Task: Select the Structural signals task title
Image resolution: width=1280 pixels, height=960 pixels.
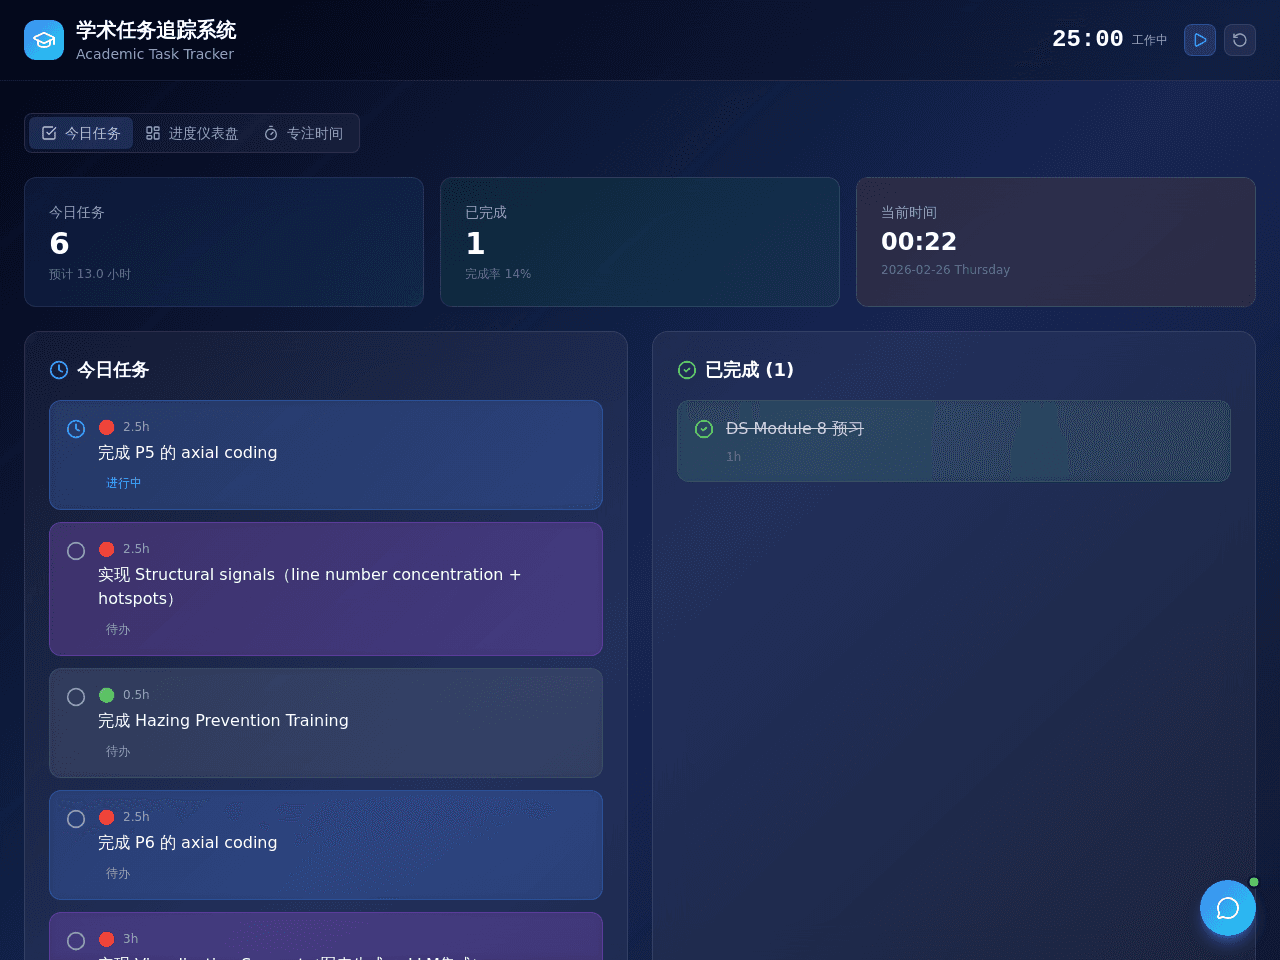Action: point(309,587)
